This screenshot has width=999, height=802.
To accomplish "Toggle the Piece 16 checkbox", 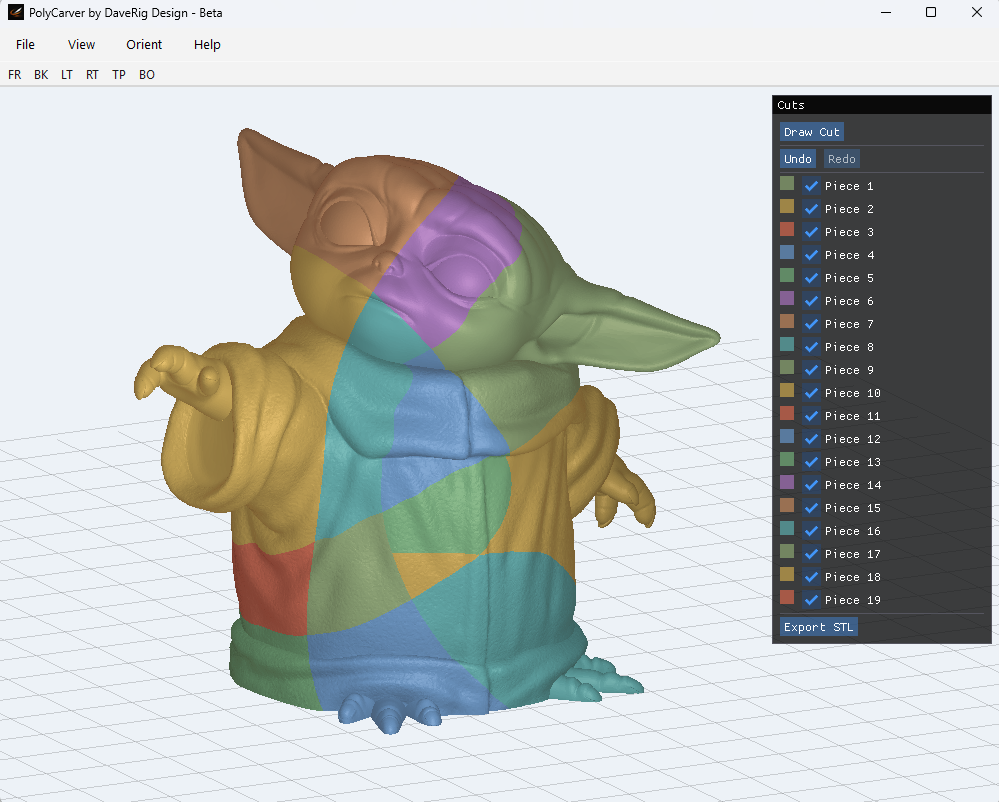I will [811, 531].
